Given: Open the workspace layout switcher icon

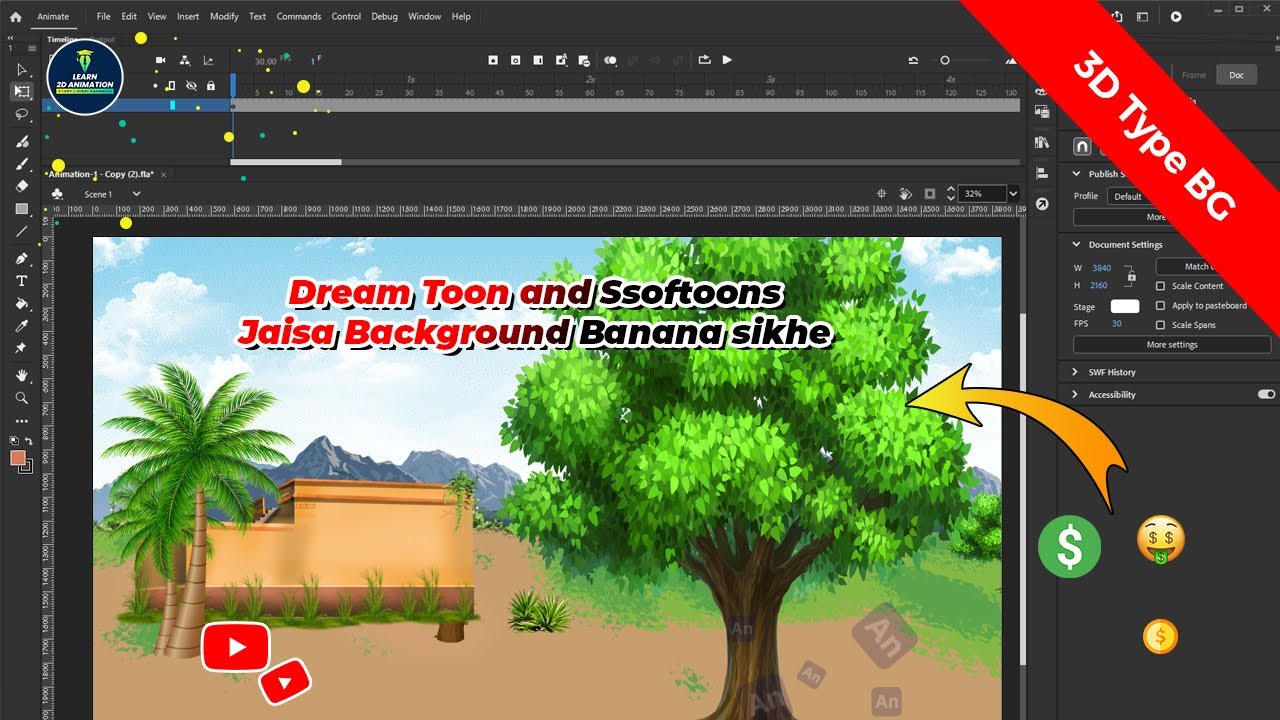Looking at the screenshot, I should pos(1143,16).
